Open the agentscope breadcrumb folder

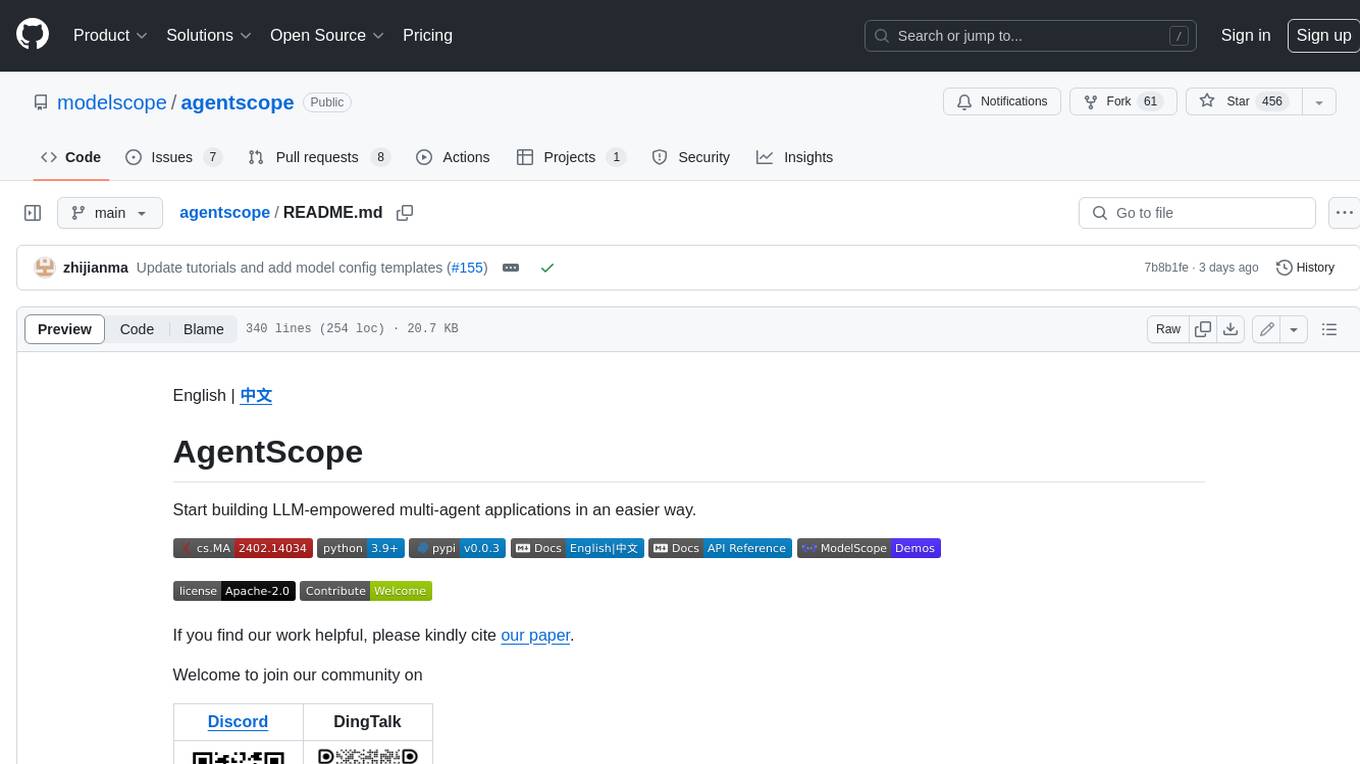click(x=225, y=212)
